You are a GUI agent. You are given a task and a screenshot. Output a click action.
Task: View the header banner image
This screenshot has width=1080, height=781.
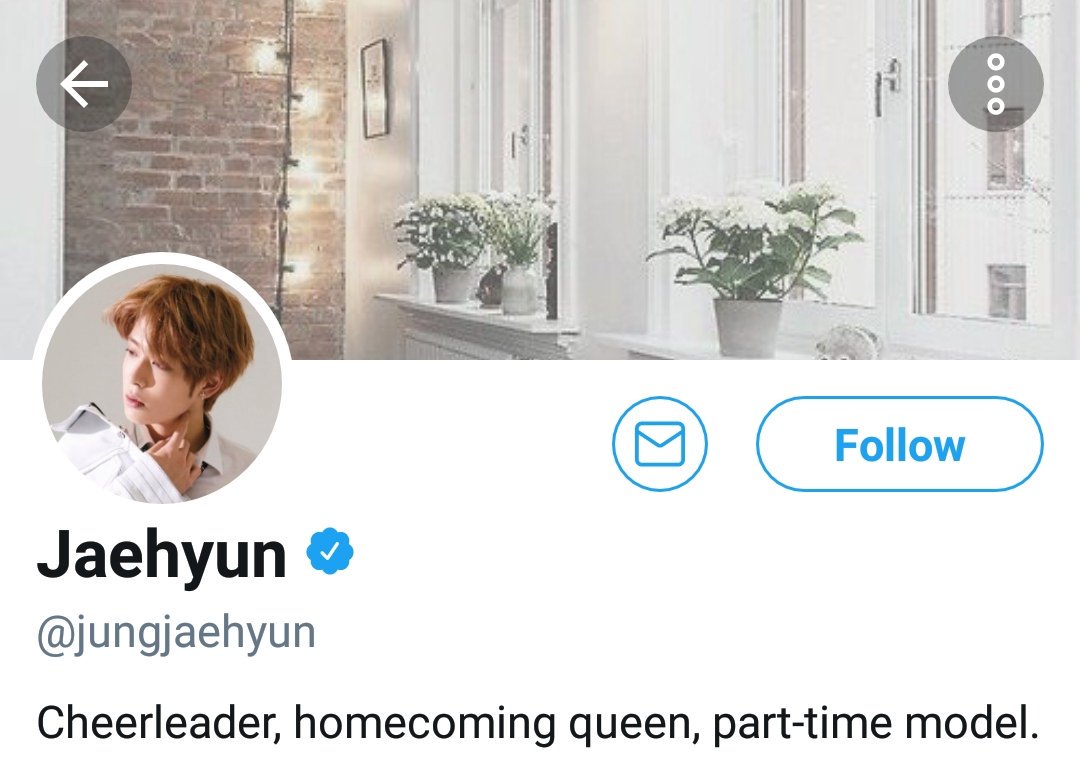coord(540,179)
